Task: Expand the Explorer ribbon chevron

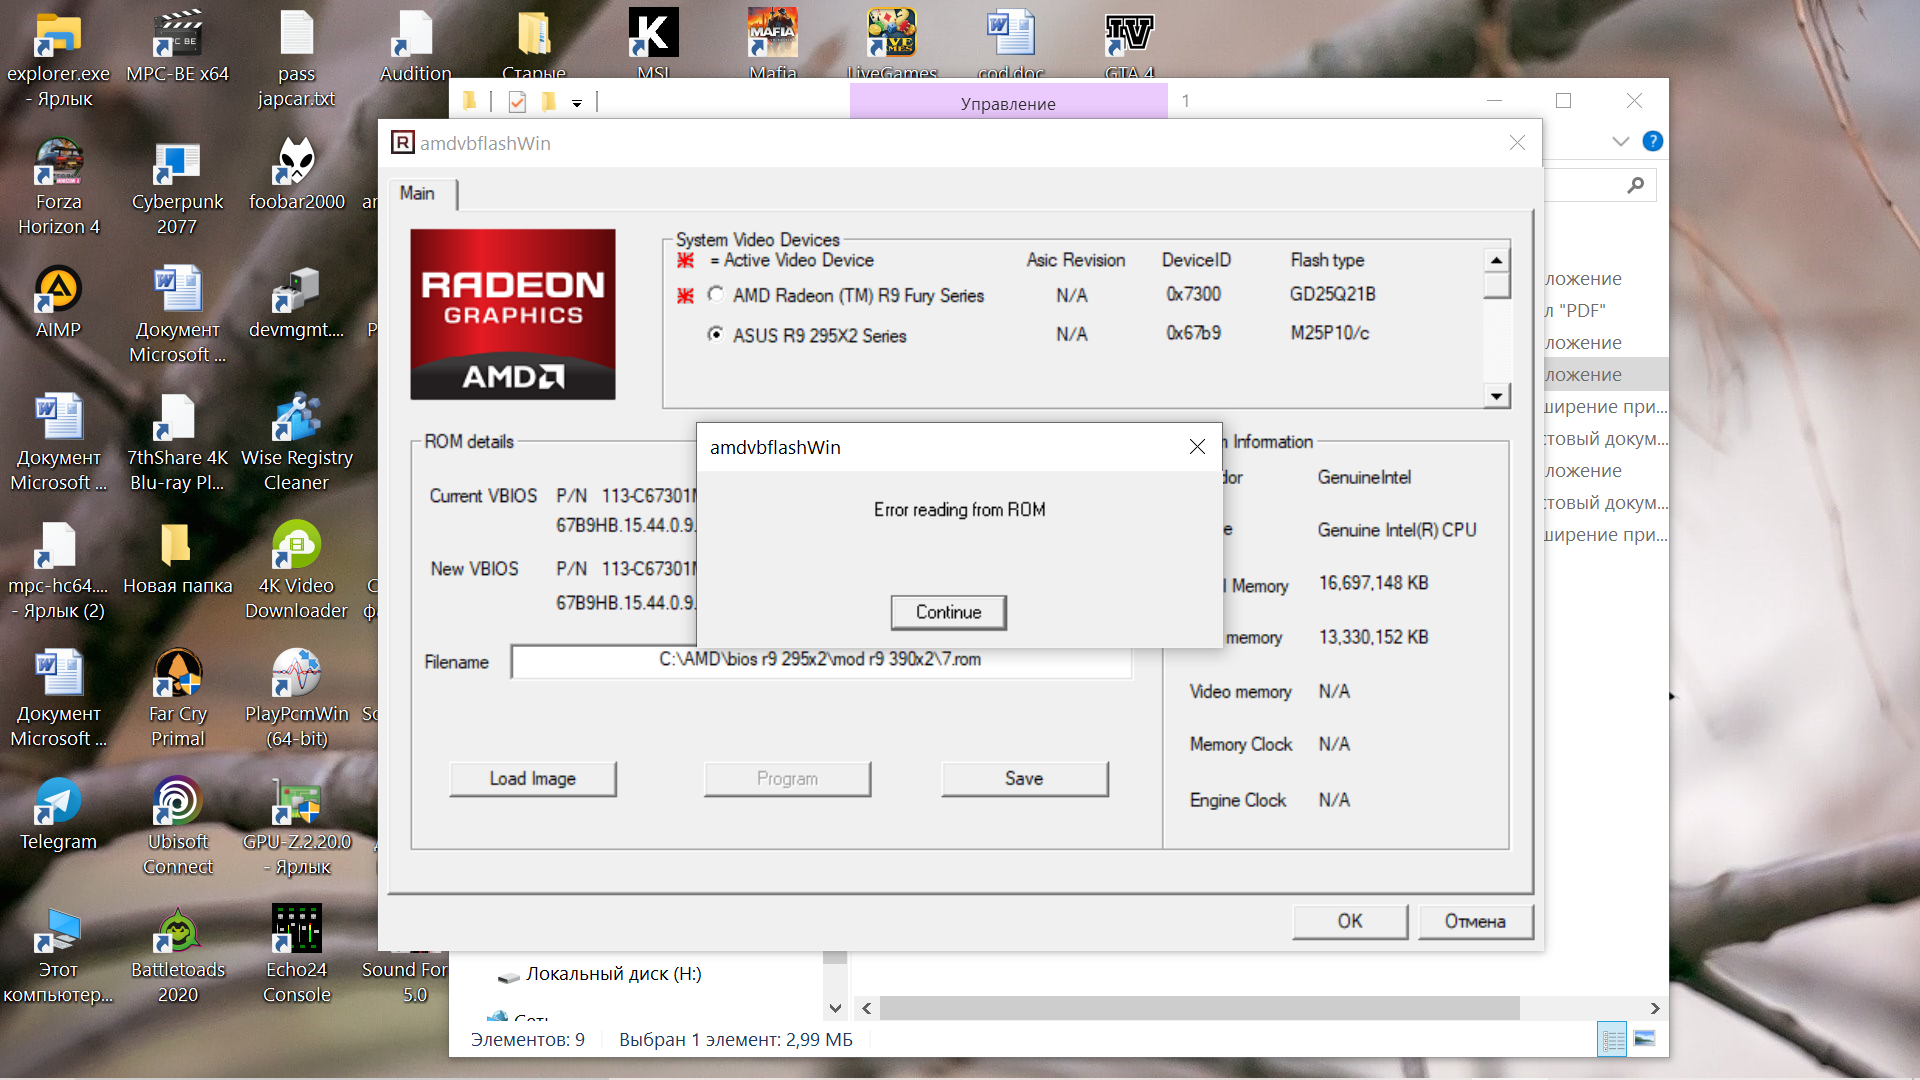Action: coord(1620,142)
